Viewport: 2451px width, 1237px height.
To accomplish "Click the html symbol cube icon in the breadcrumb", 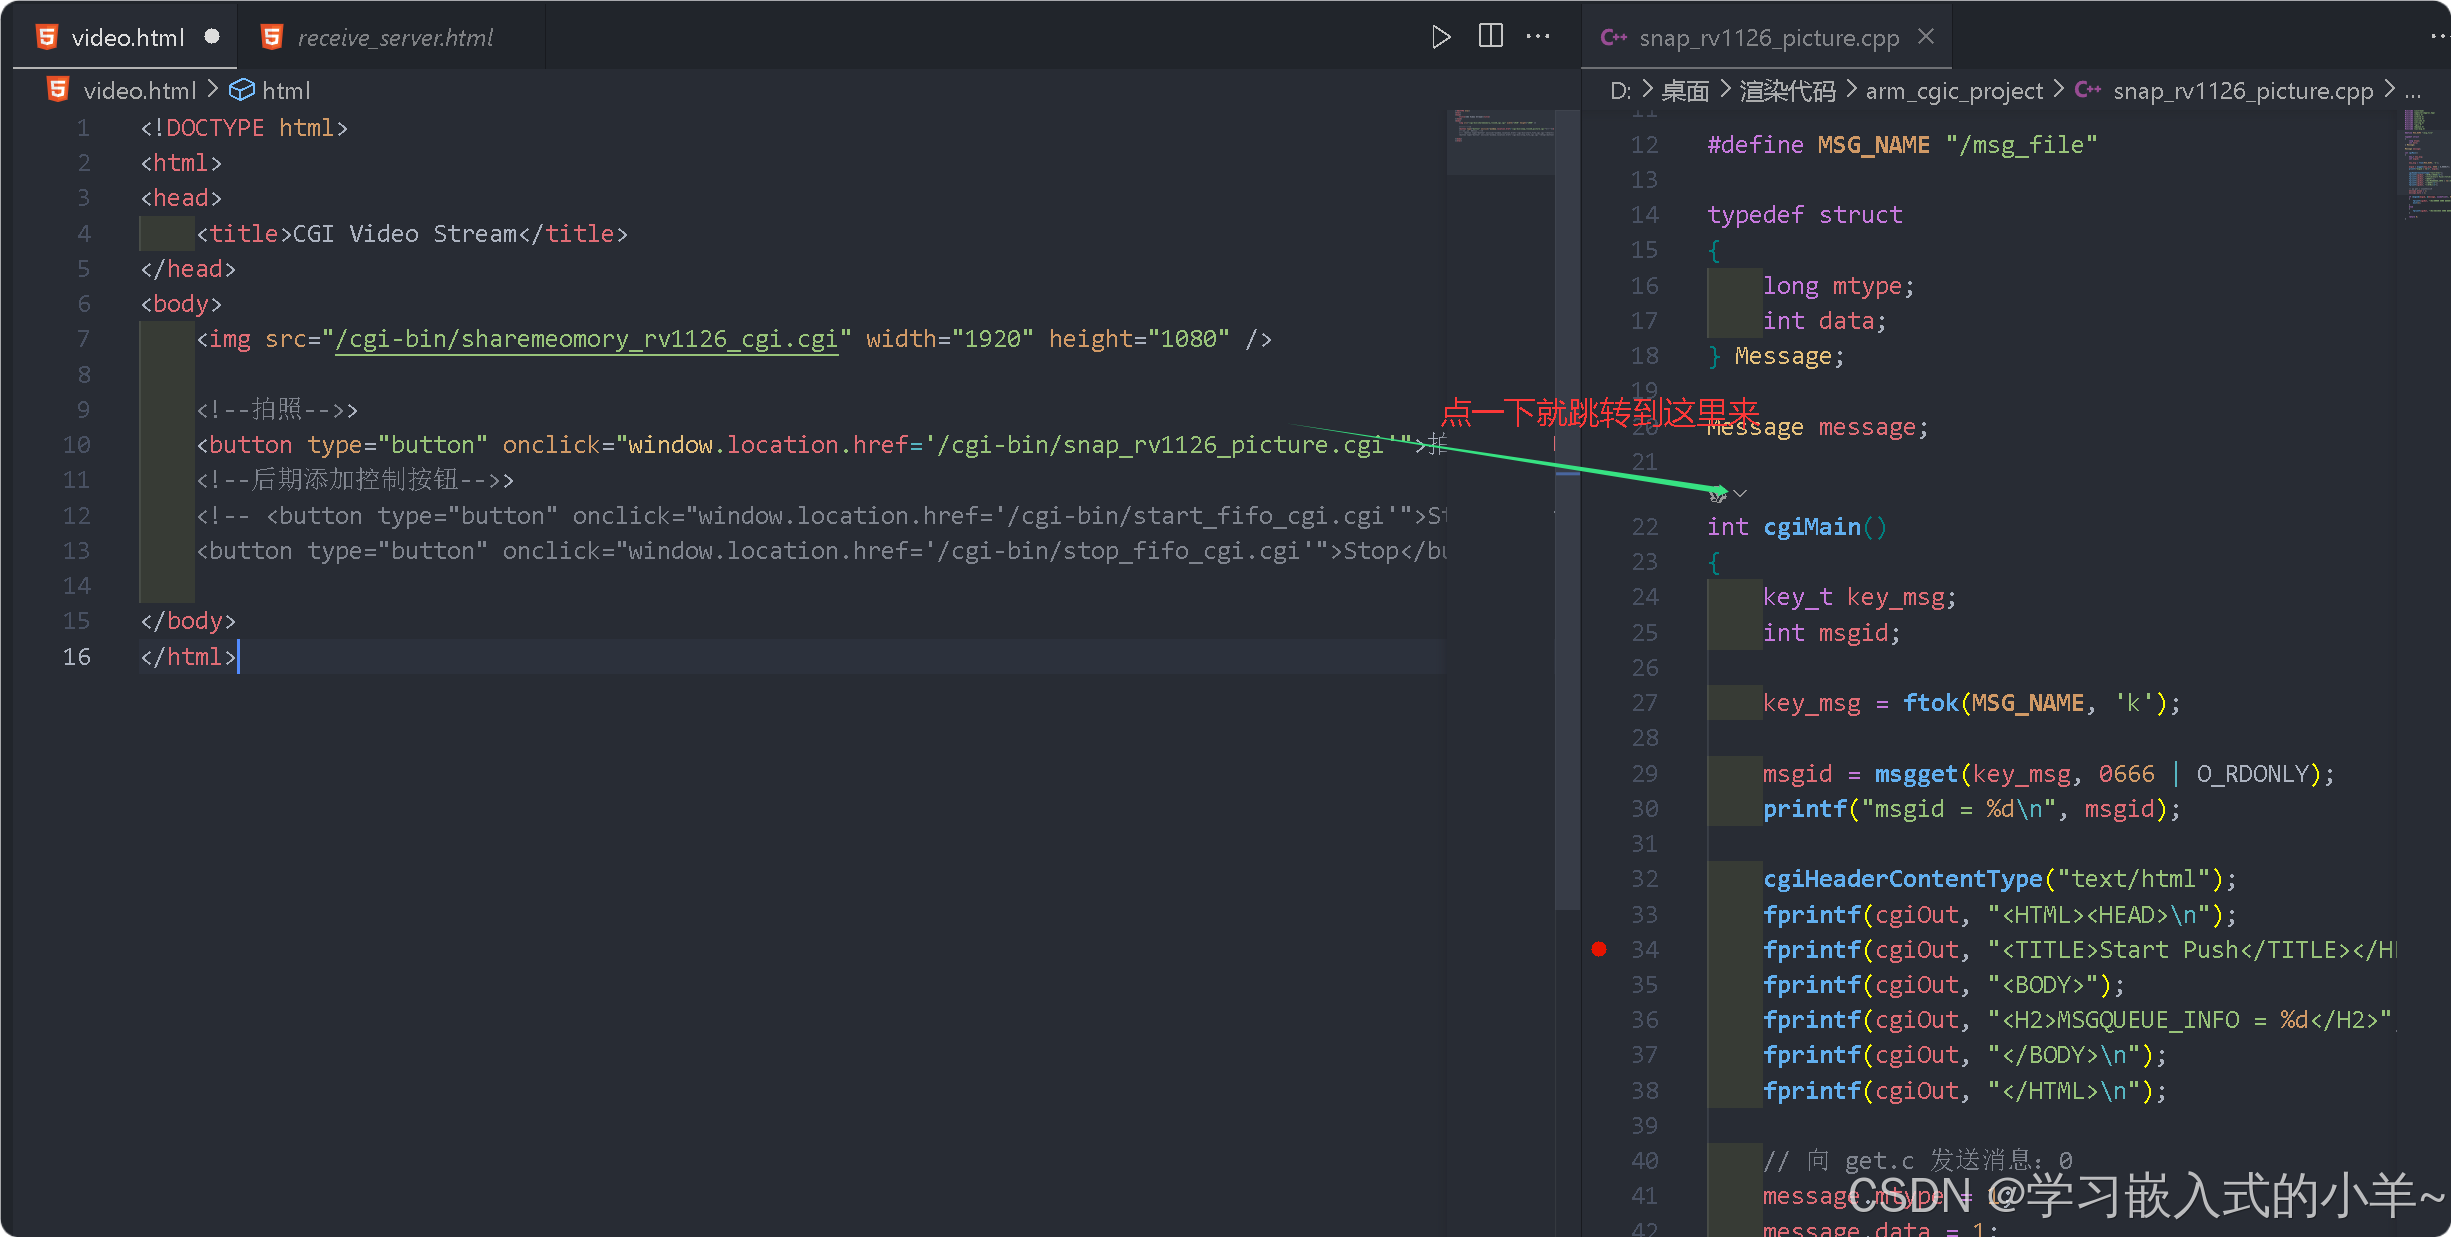I will tap(242, 90).
